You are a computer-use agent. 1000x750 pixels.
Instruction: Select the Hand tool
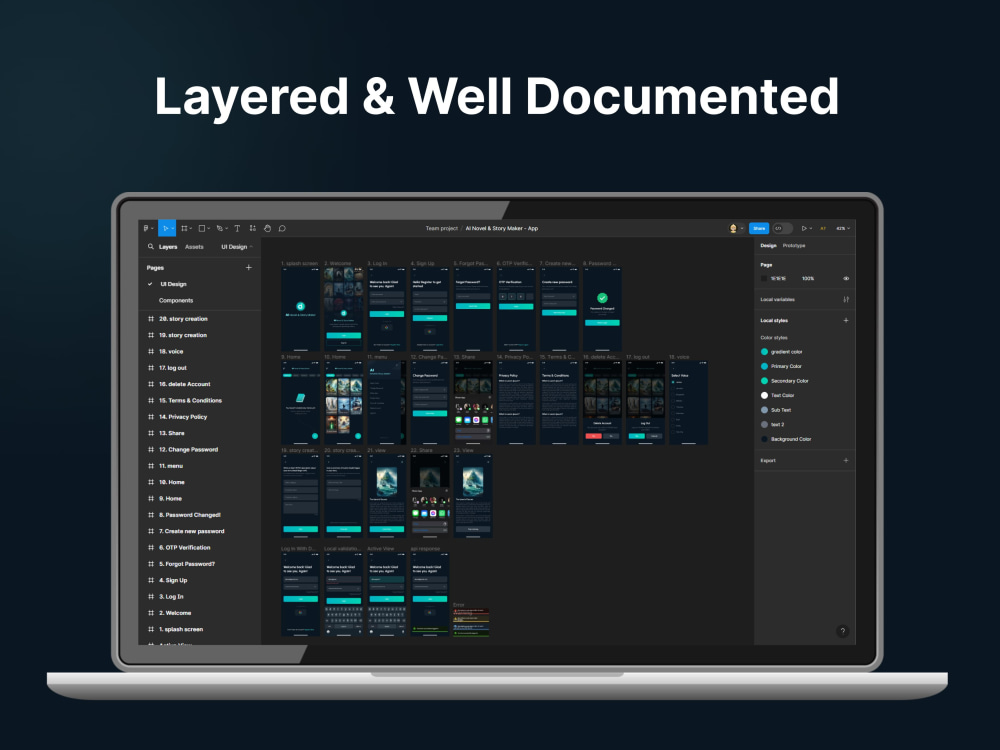point(267,228)
